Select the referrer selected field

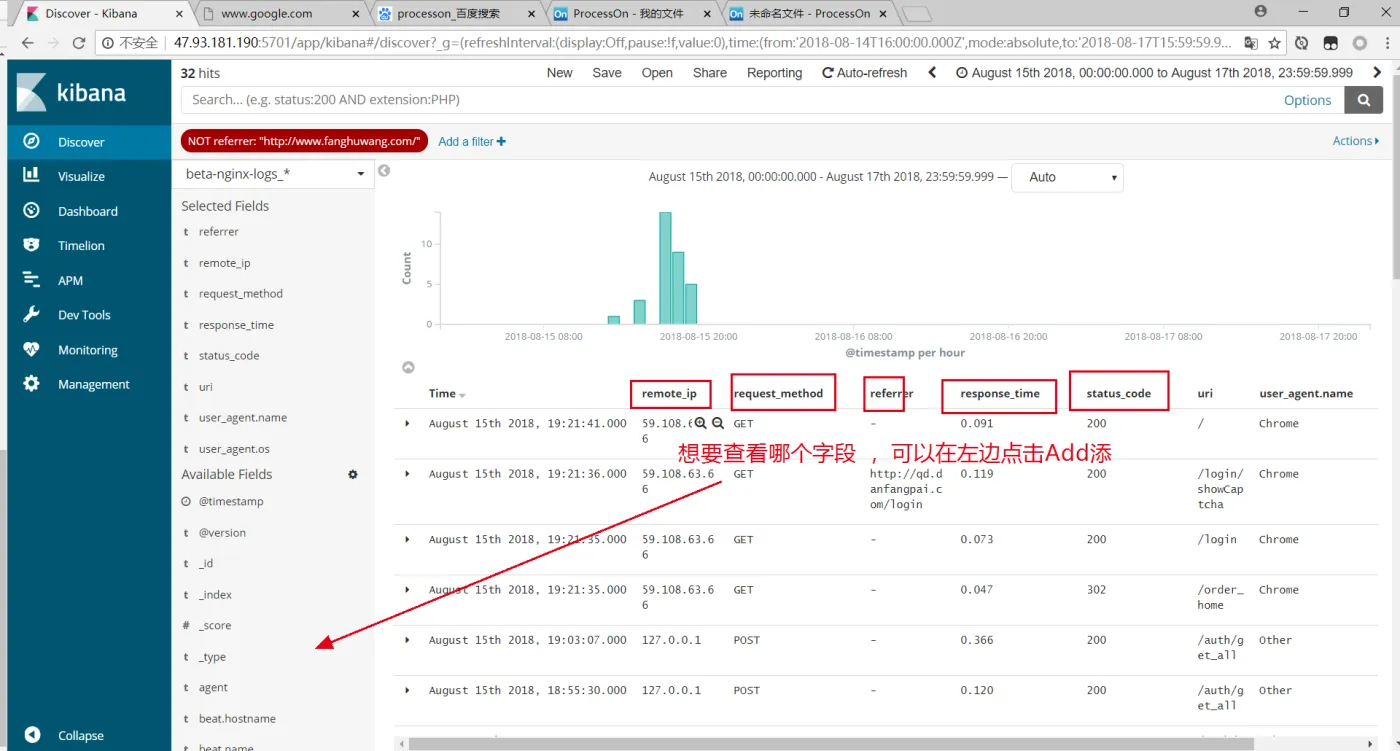pos(218,232)
